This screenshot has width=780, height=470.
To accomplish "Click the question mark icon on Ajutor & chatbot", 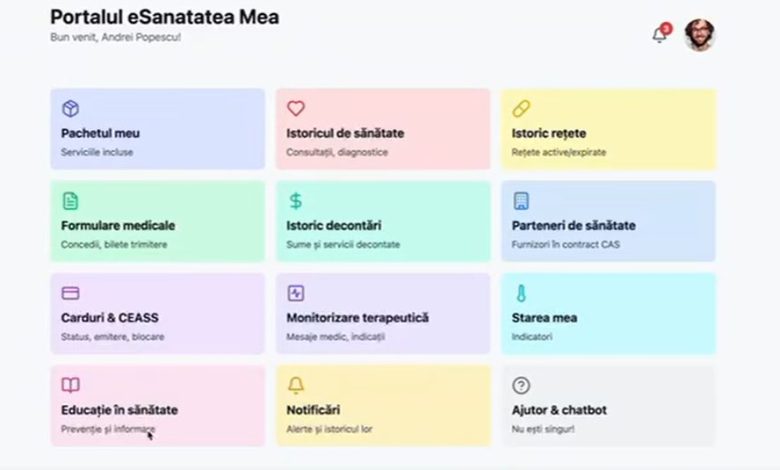I will click(x=521, y=385).
